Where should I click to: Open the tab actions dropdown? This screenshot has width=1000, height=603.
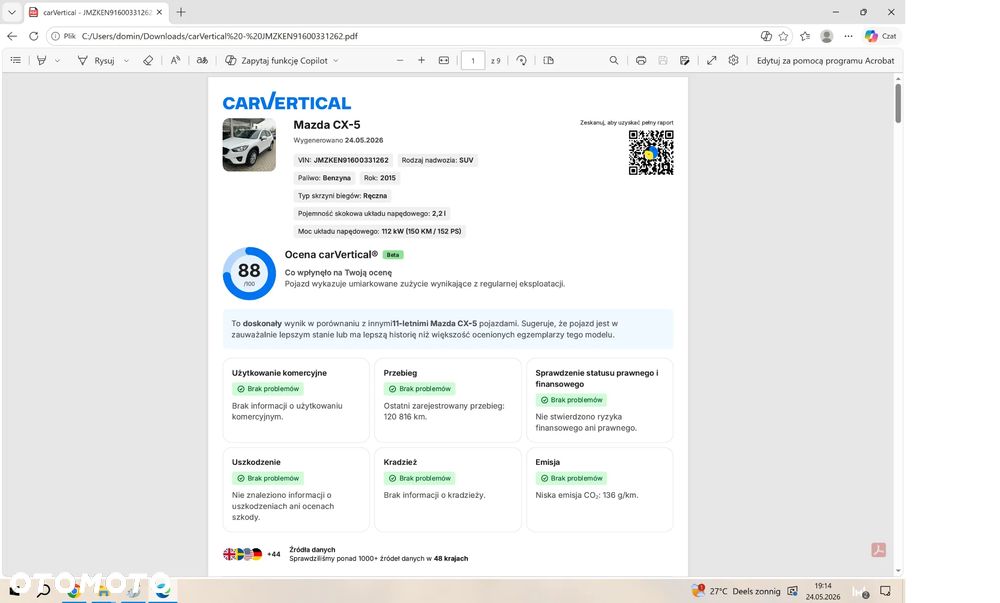11,12
